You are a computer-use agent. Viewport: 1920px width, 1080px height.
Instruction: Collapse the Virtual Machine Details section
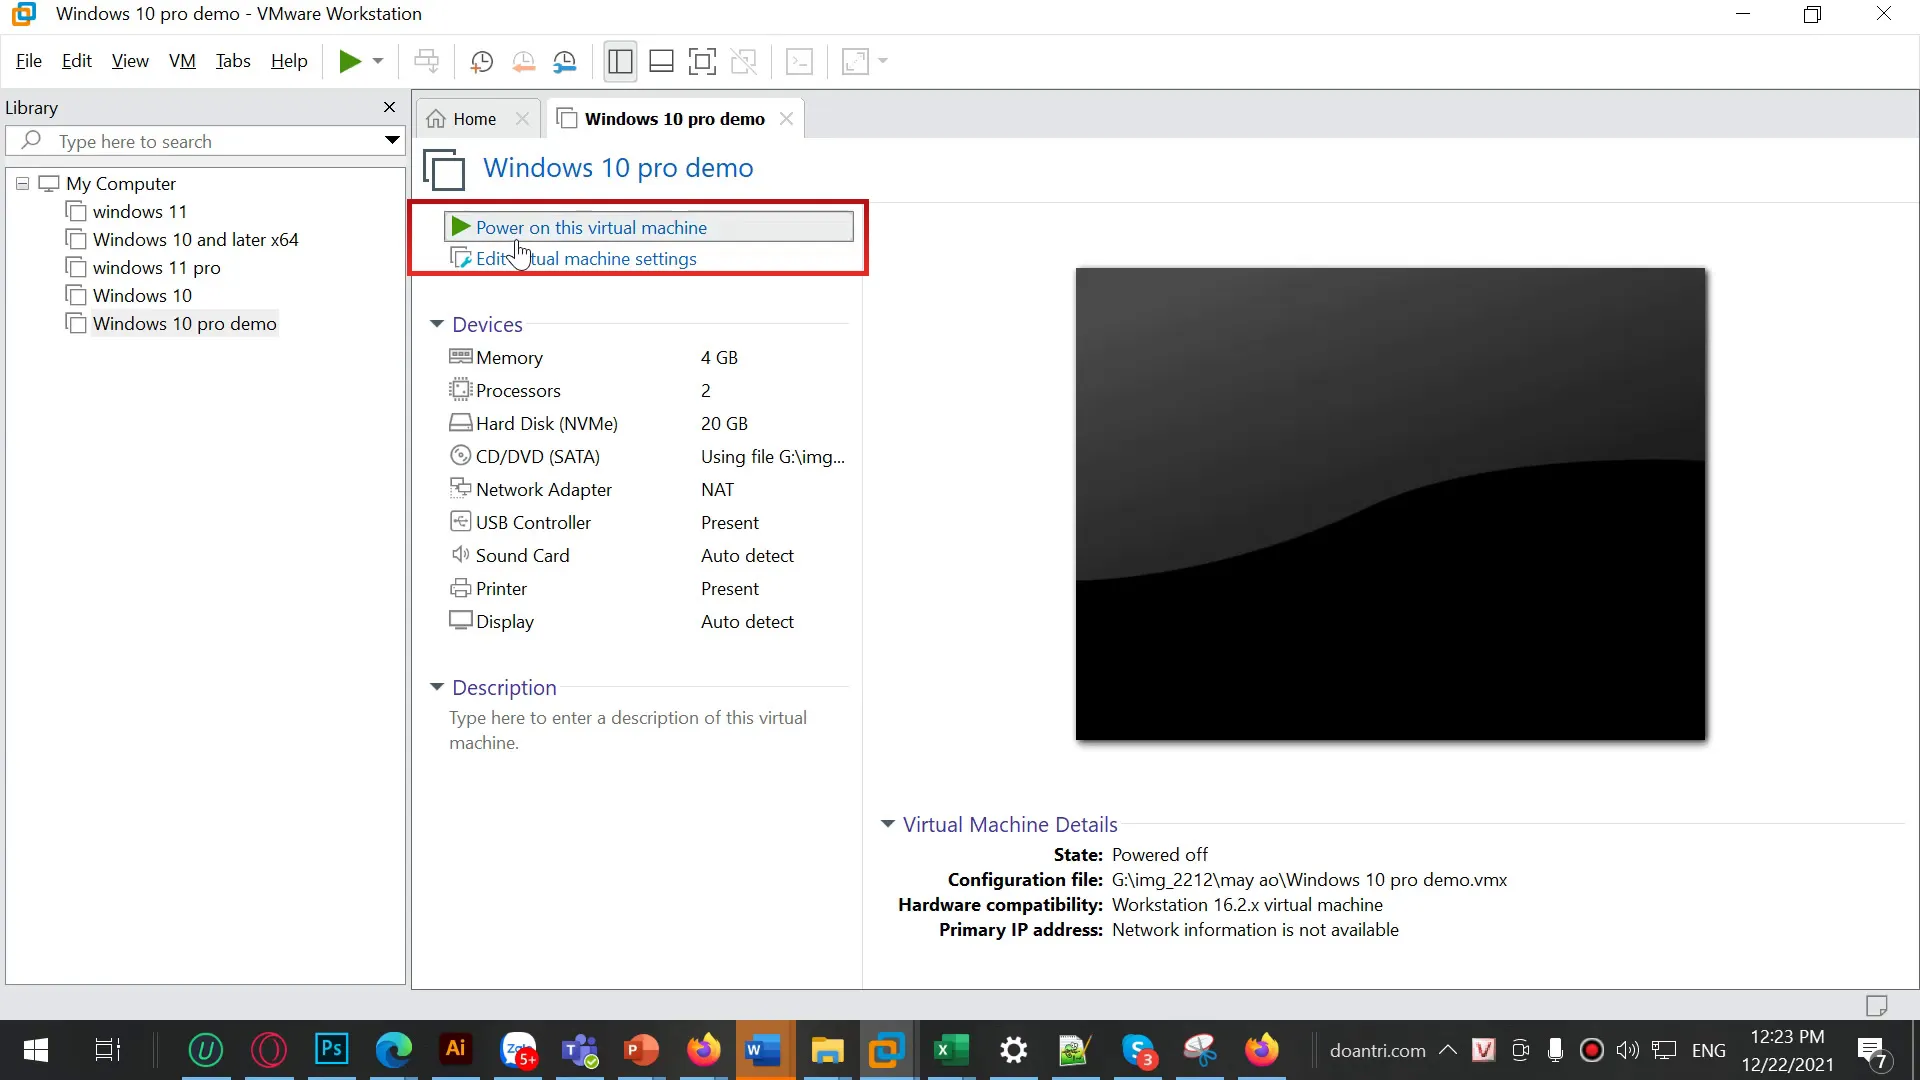(887, 824)
